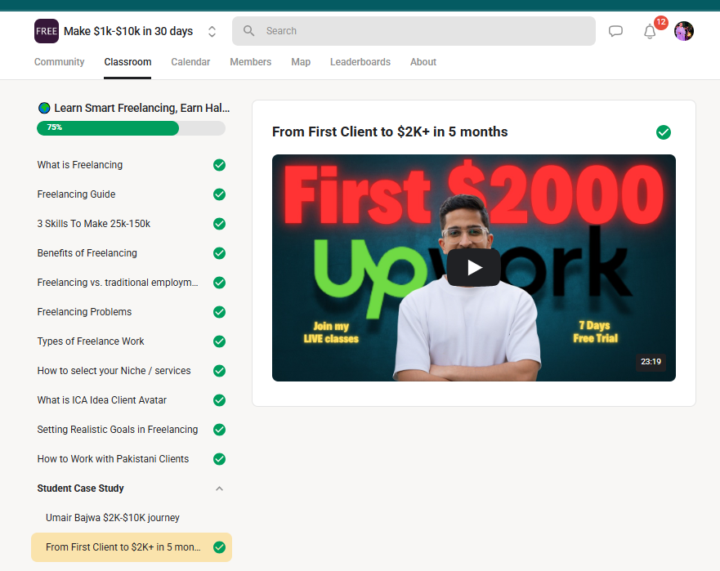Screen dimensions: 720x571
Task: Select the Classroom tab
Action: [x=128, y=62]
